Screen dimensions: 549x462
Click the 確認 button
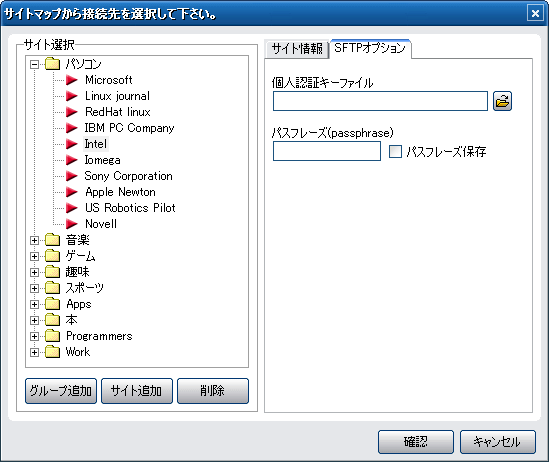416,442
